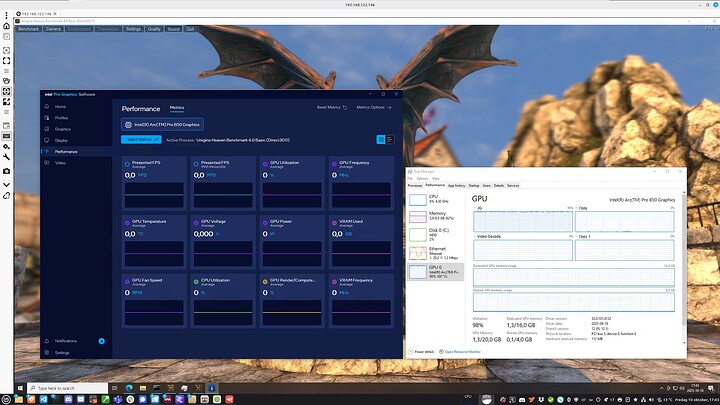Screen dimensions: 720x405
Task: Click the Reset Metrics icon
Action: [x=347, y=107]
